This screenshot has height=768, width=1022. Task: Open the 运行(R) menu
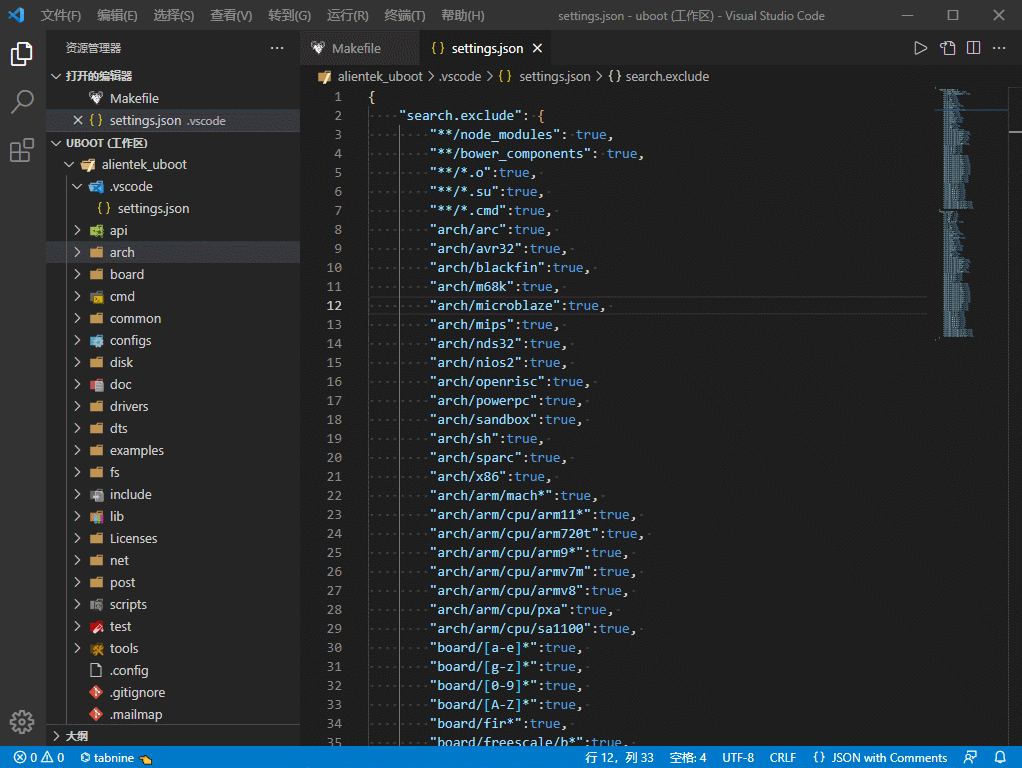pos(347,16)
